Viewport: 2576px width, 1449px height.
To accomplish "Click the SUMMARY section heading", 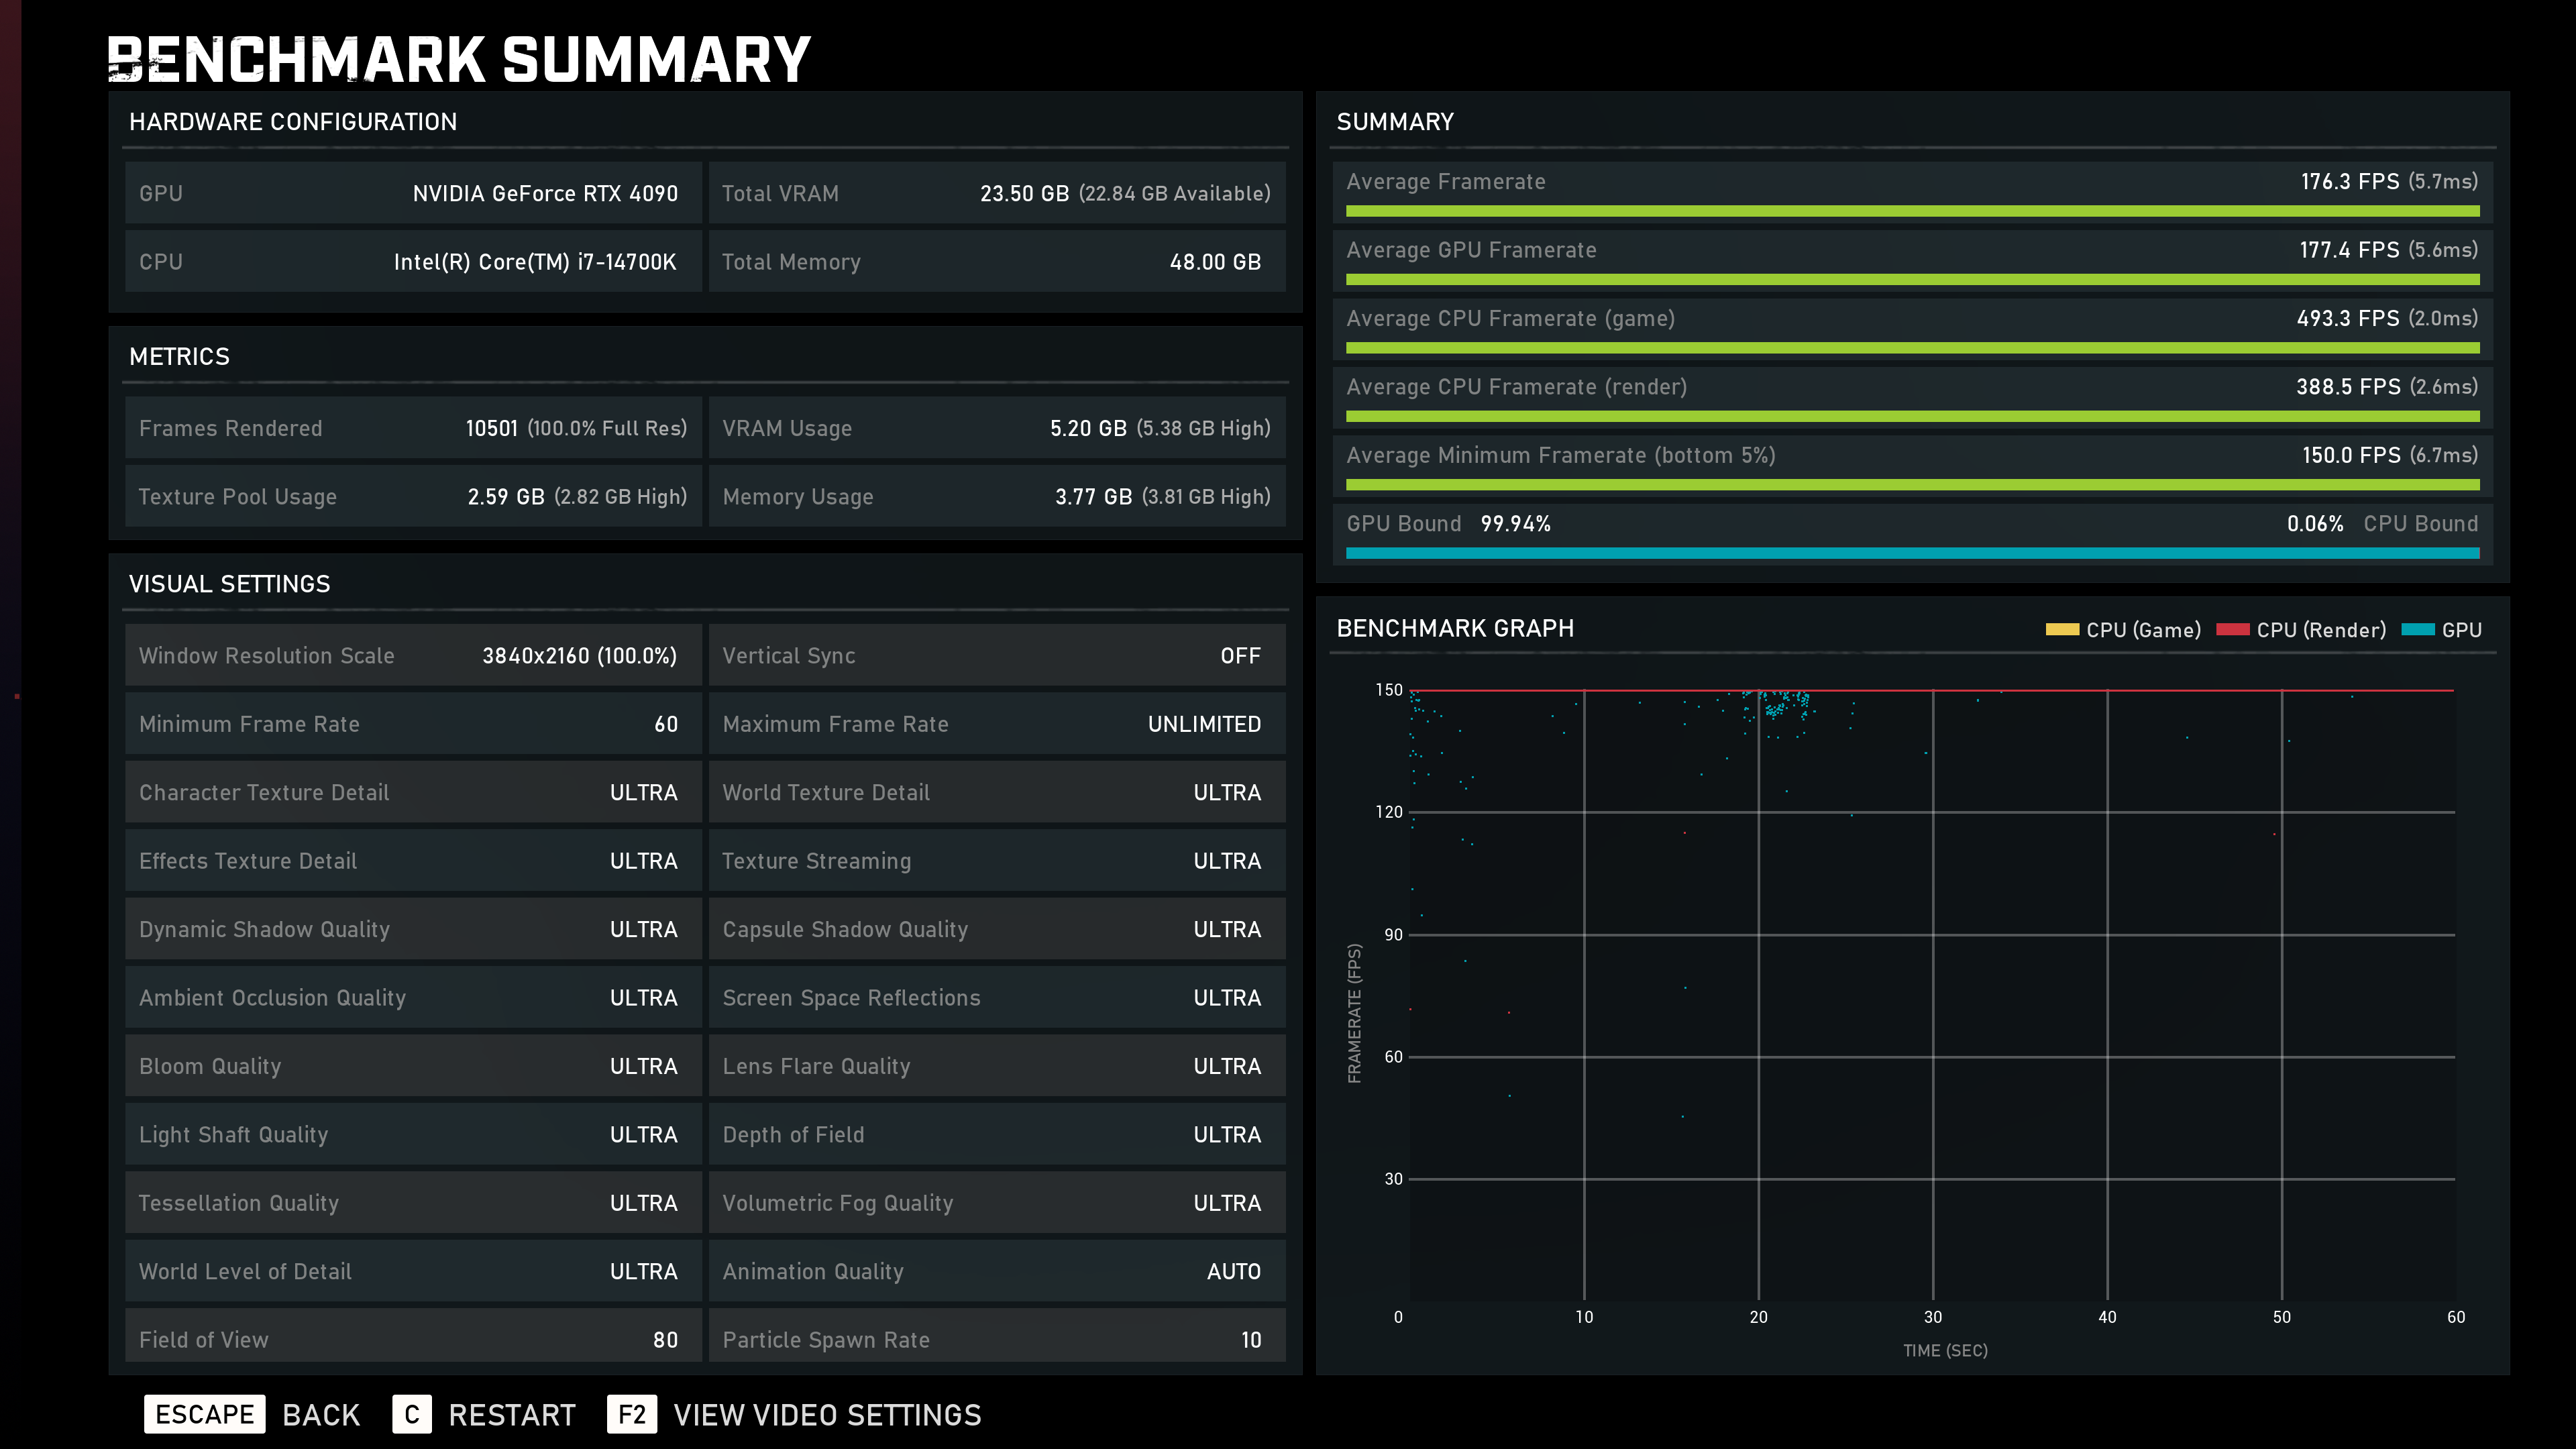I will tap(1395, 122).
